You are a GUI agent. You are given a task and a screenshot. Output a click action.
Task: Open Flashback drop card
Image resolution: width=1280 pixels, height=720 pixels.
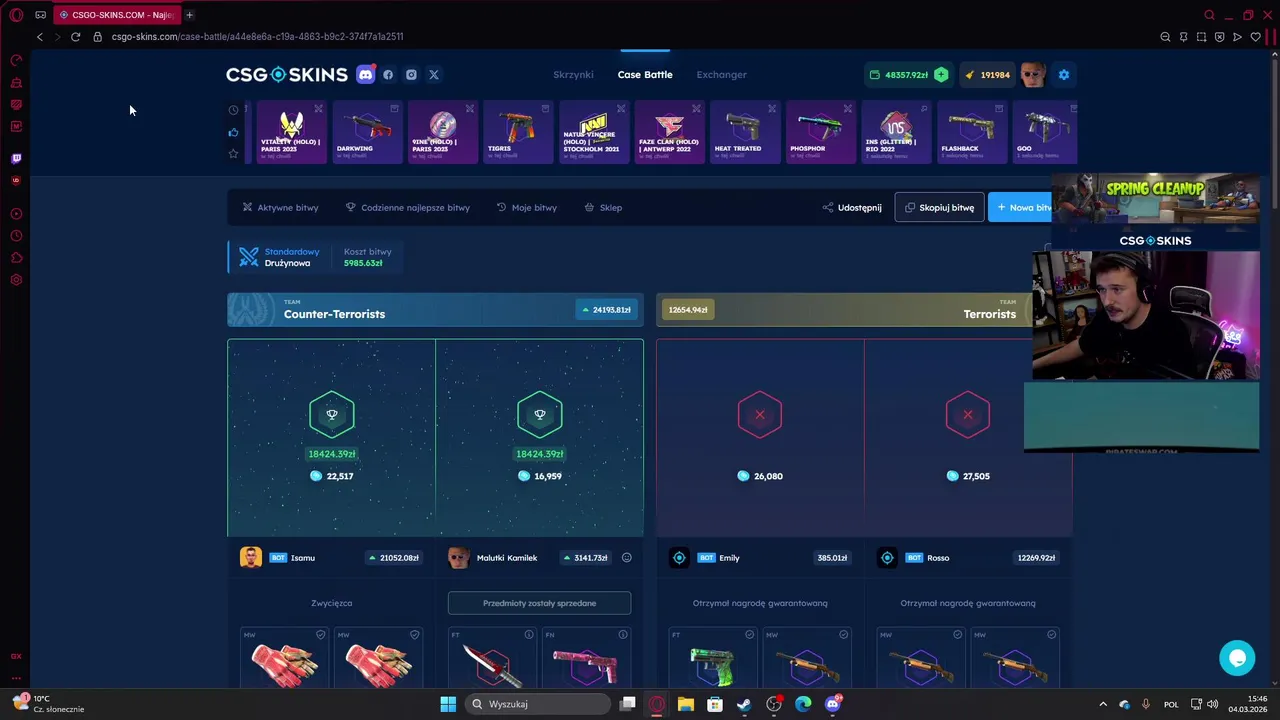point(971,132)
